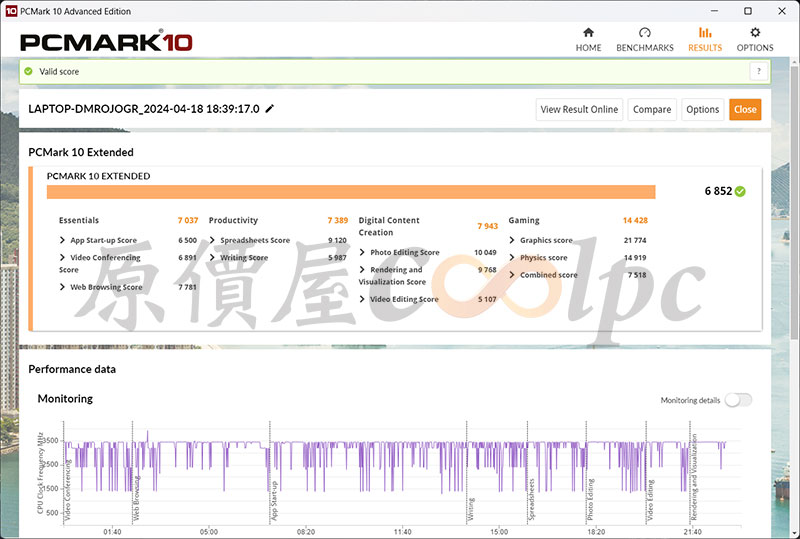800x539 pixels.
Task: Click the Essentials score 7 037
Action: 188,220
